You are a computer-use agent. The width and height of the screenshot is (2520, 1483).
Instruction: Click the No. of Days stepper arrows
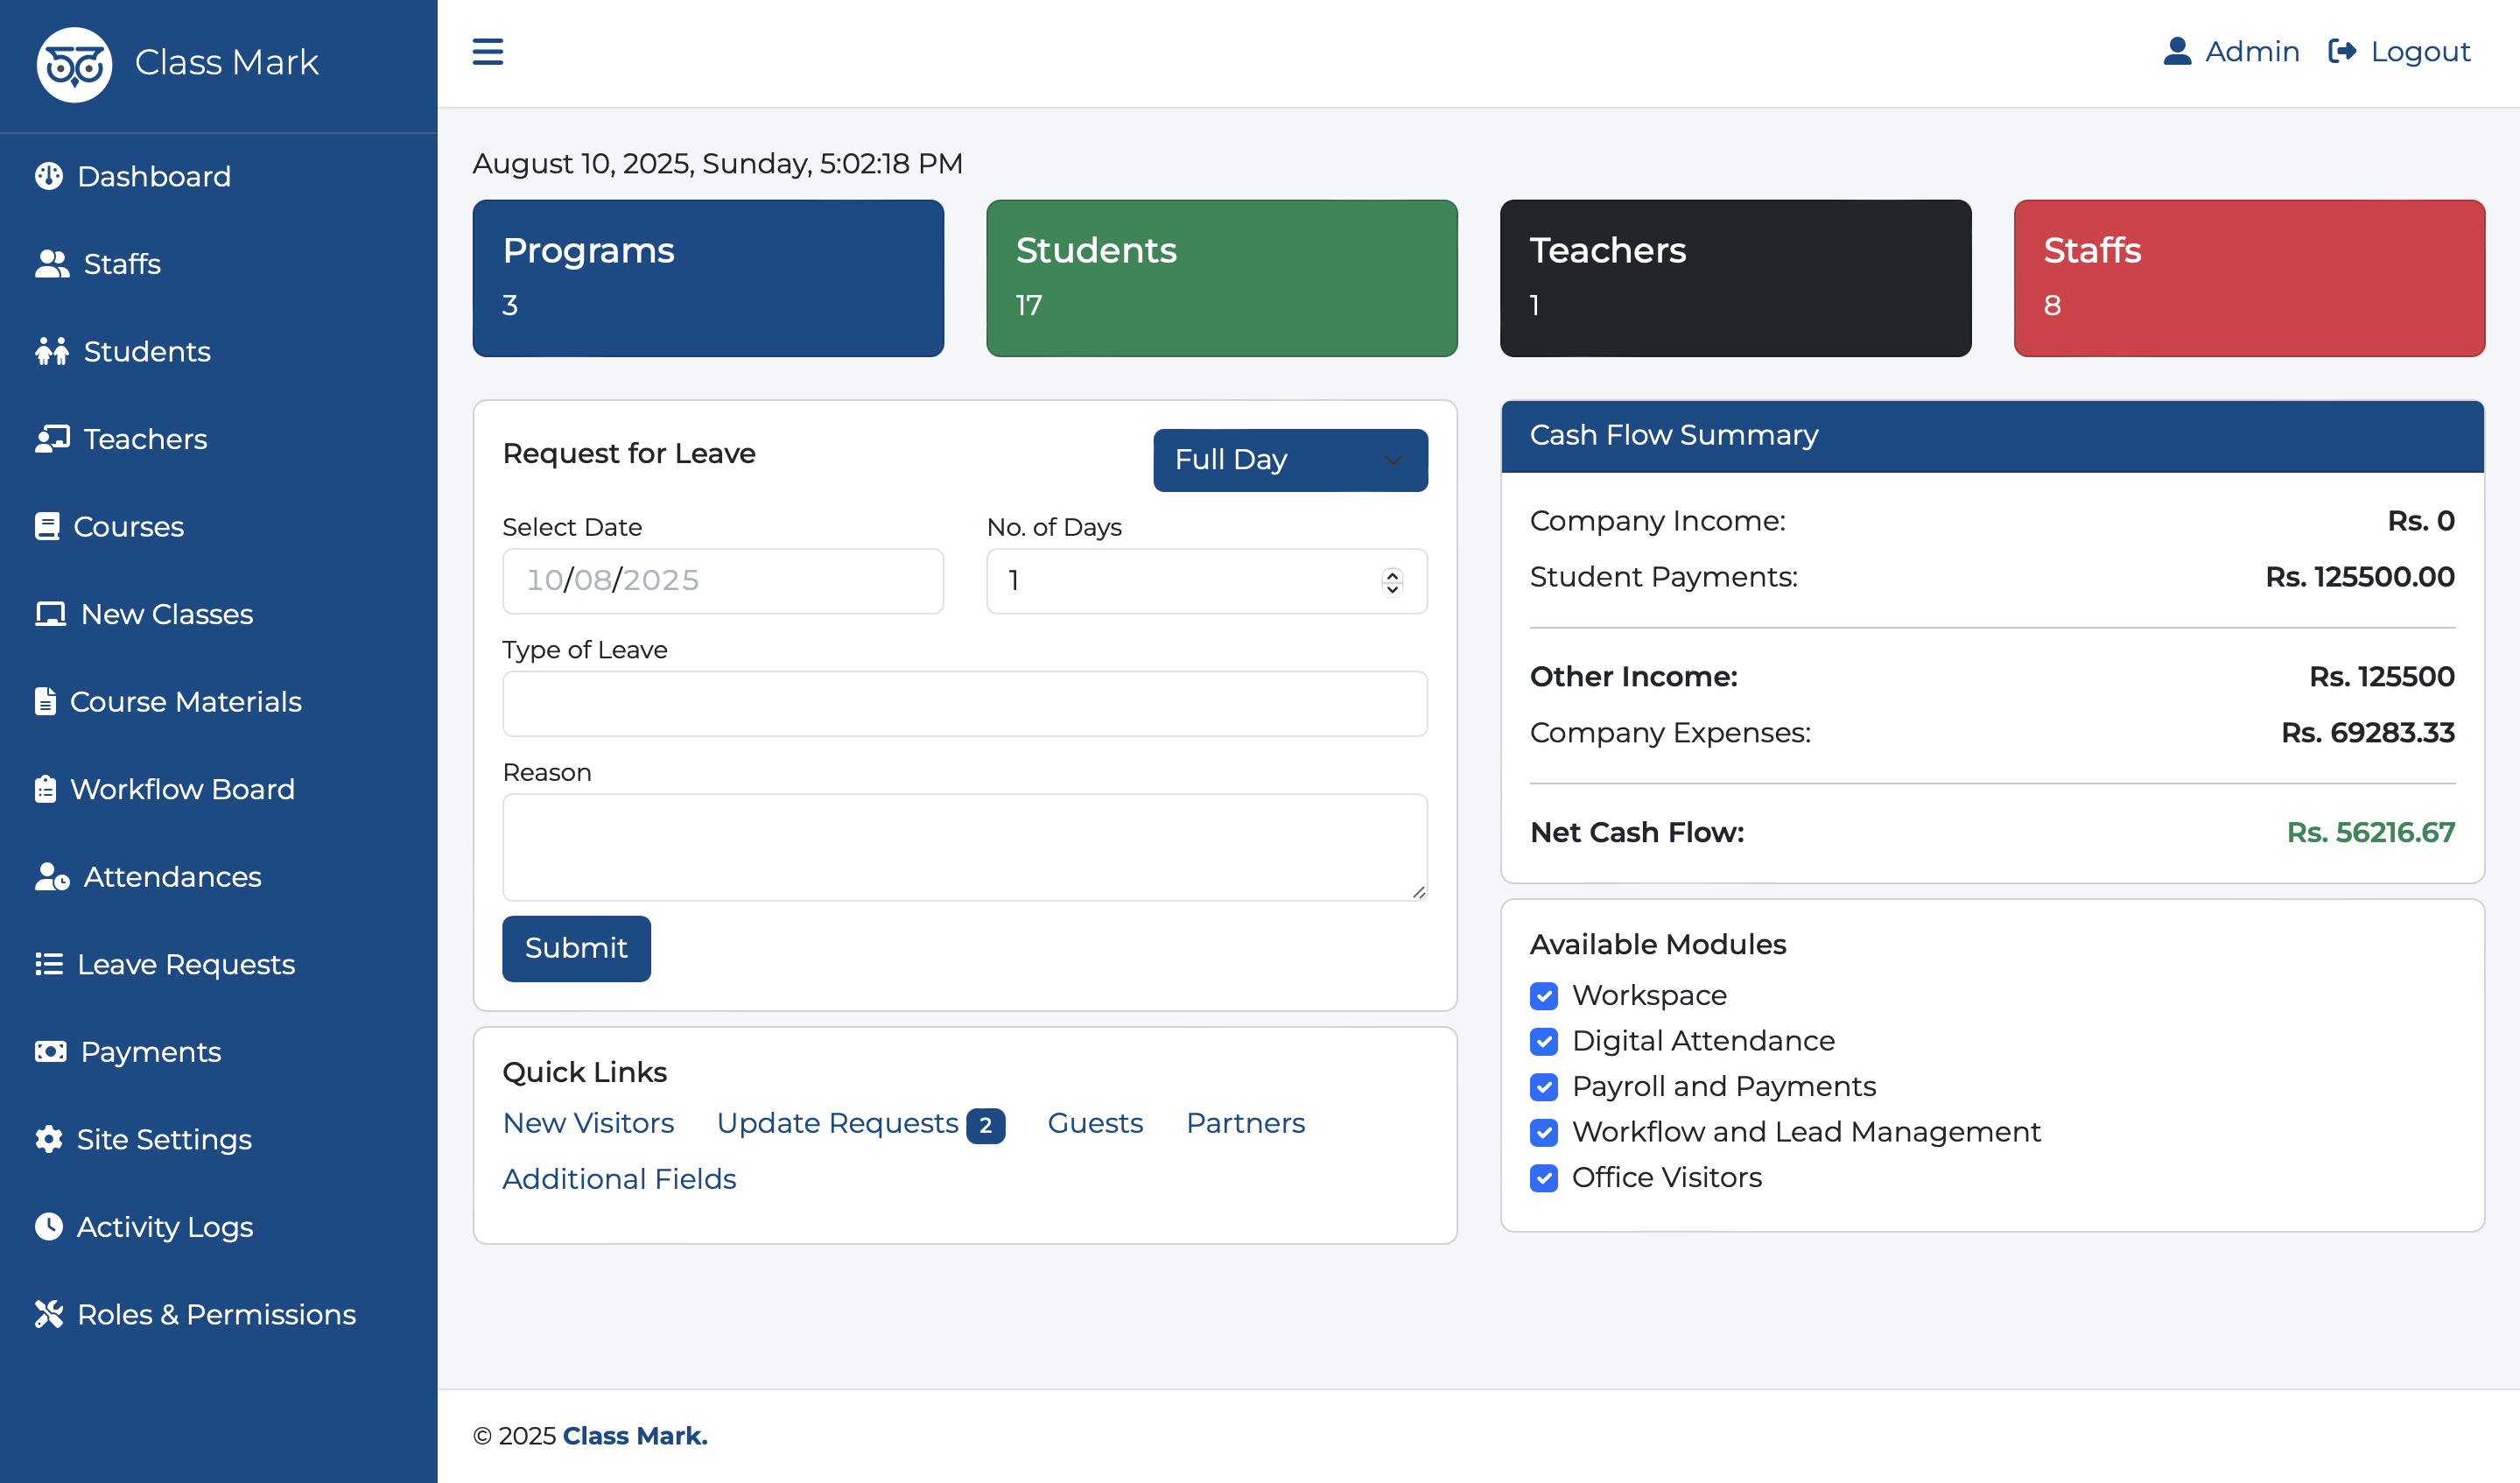tap(1392, 581)
